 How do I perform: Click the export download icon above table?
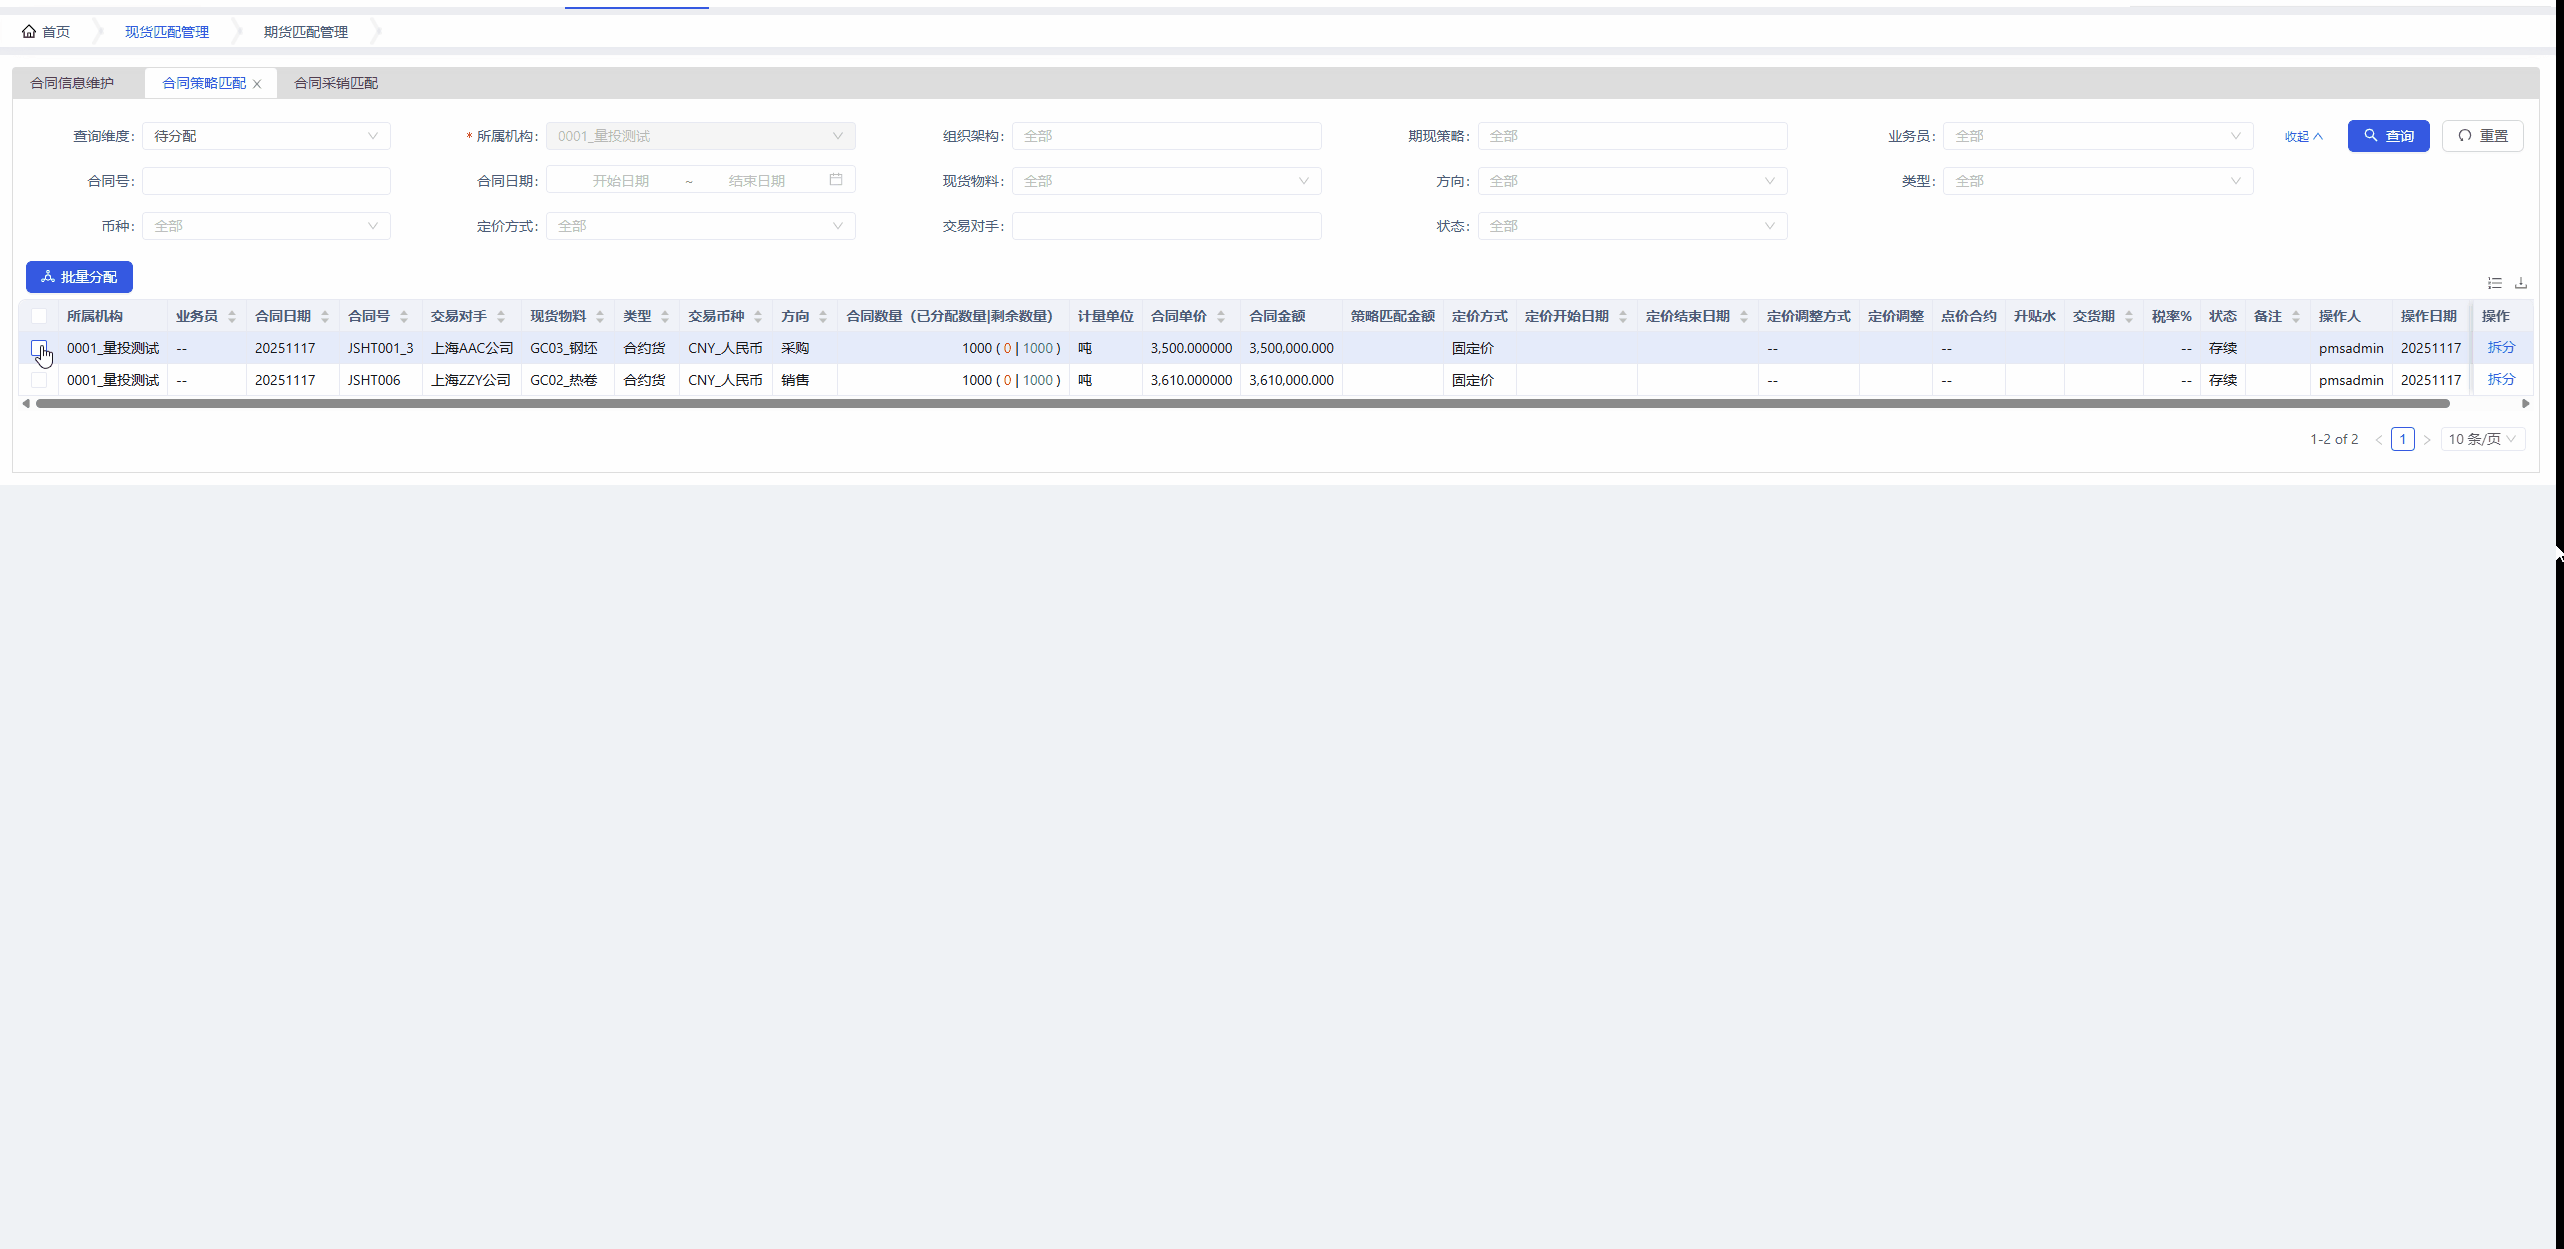click(2521, 284)
